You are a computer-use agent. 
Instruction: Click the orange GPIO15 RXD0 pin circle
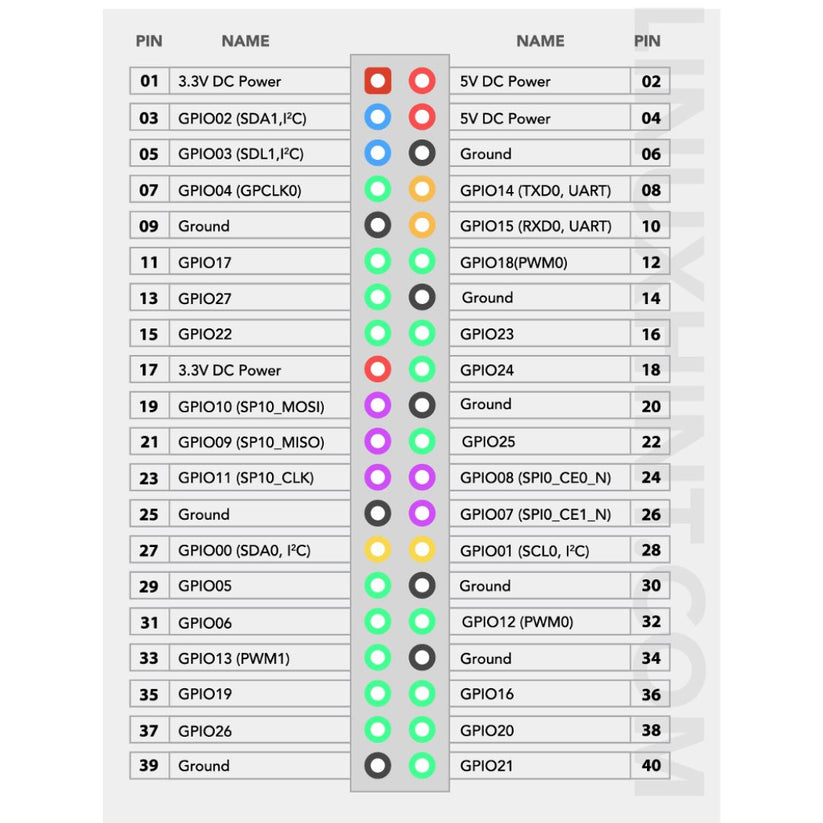pyautogui.click(x=422, y=225)
